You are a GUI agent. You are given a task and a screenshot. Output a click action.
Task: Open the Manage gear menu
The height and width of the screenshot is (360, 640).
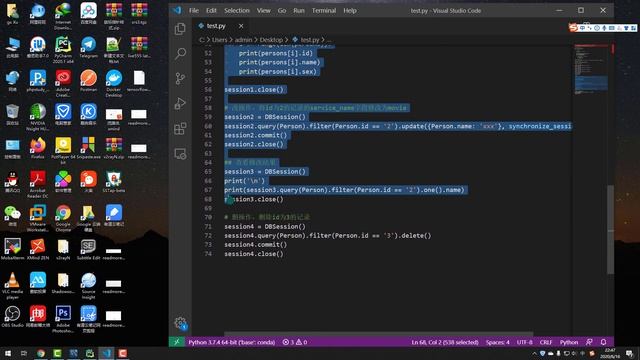(x=180, y=323)
